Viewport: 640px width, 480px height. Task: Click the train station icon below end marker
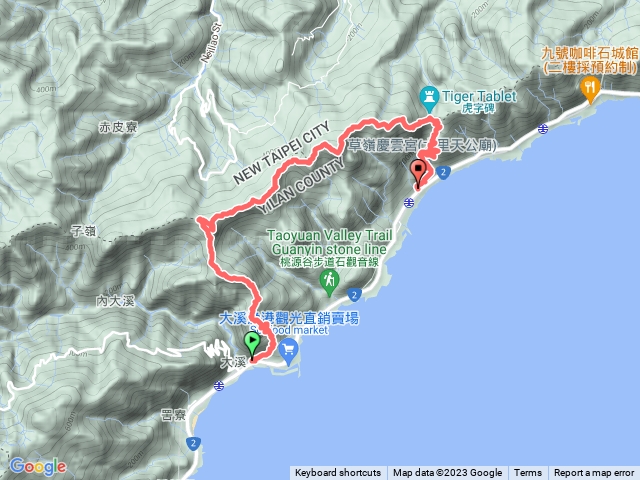click(409, 202)
